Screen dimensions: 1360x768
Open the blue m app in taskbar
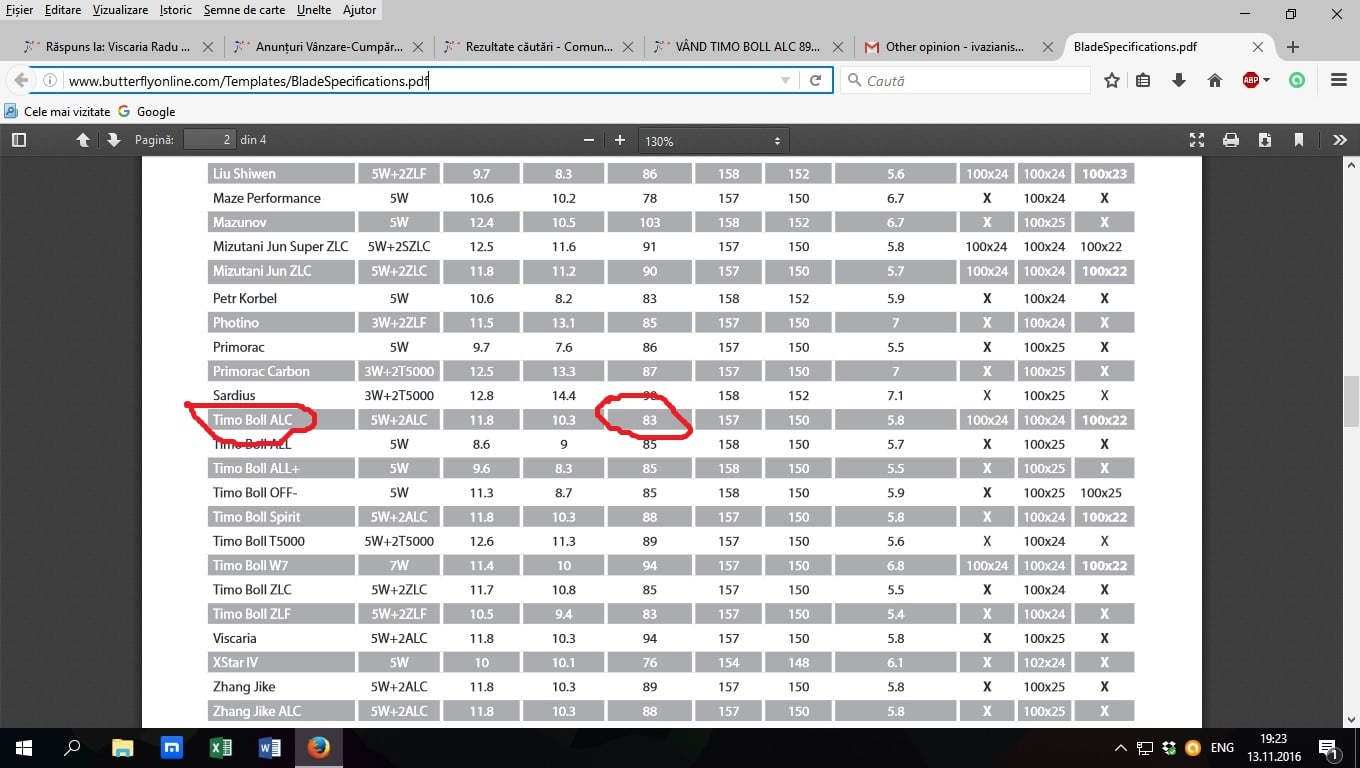171,748
